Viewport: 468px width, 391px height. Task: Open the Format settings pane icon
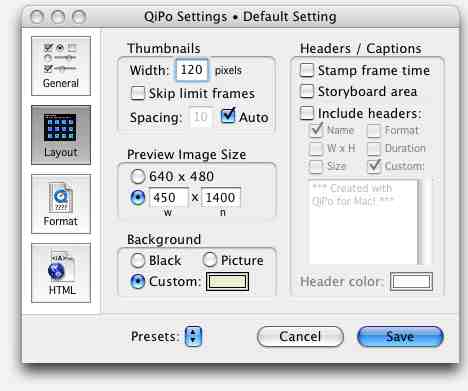61,204
